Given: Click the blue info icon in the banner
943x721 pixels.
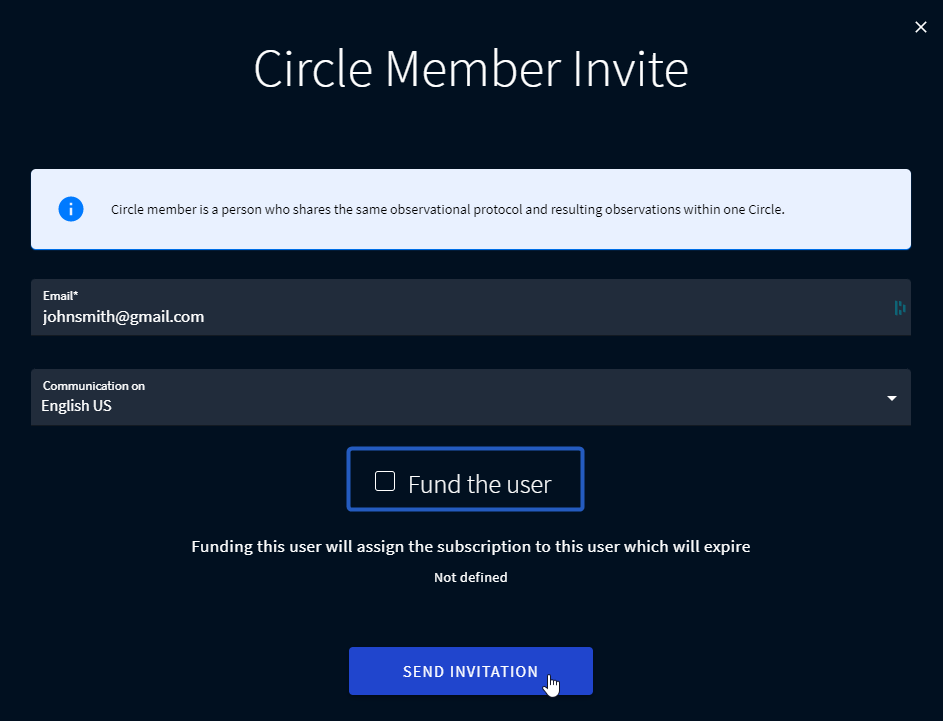Looking at the screenshot, I should pyautogui.click(x=70, y=209).
